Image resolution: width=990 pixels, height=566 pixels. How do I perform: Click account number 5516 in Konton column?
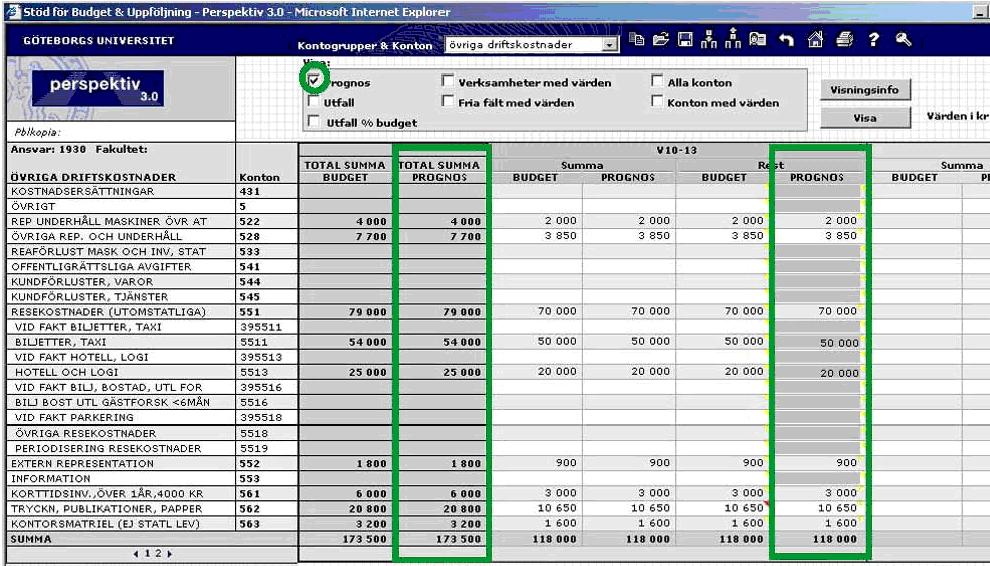[x=254, y=402]
